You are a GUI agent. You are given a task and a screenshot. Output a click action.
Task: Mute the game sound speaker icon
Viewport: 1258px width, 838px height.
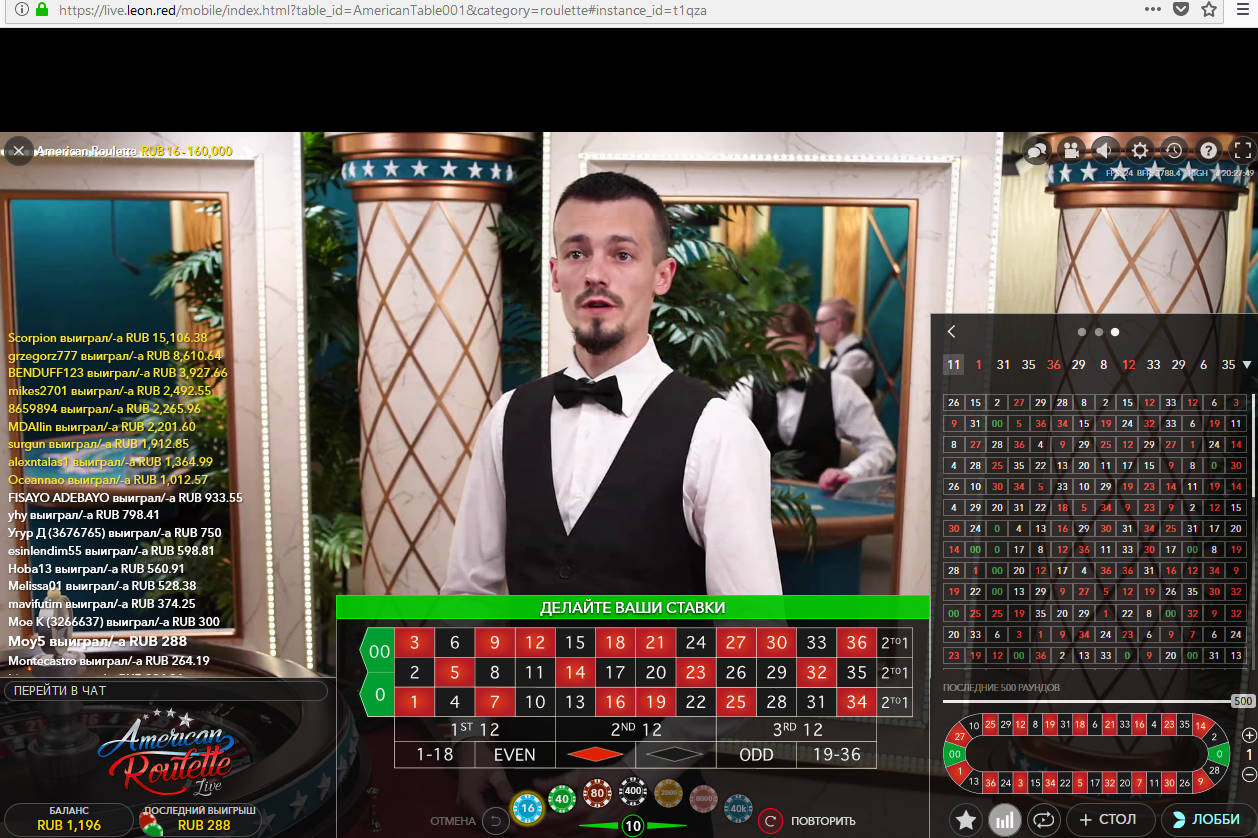click(x=1105, y=151)
